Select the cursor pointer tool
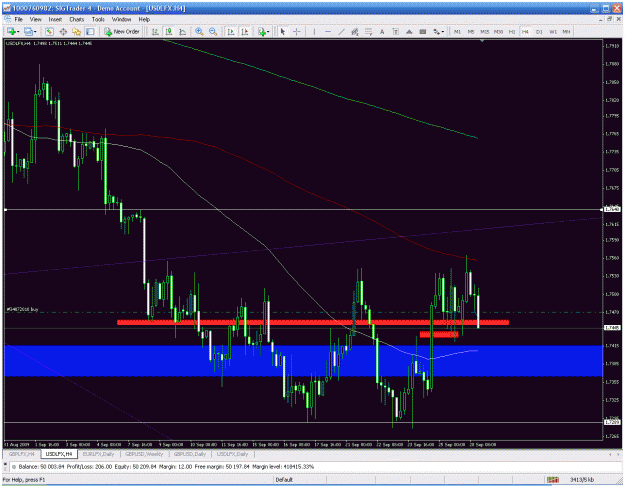The width and height of the screenshot is (625, 486). coord(283,31)
